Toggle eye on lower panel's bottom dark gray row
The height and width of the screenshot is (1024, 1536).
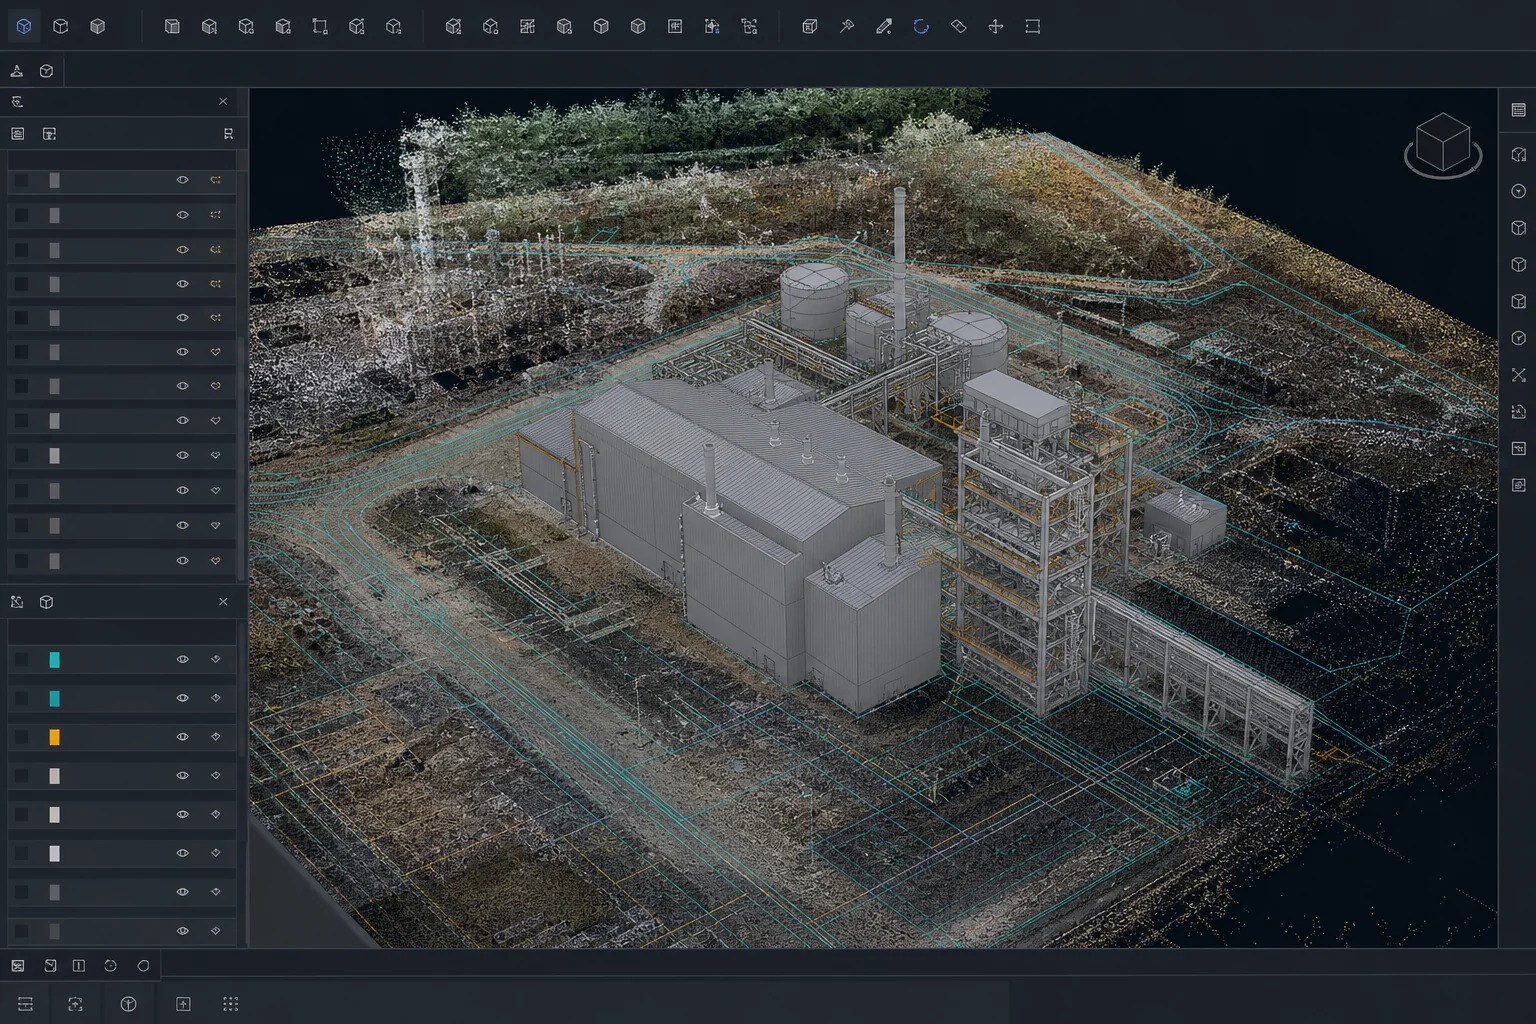(182, 931)
